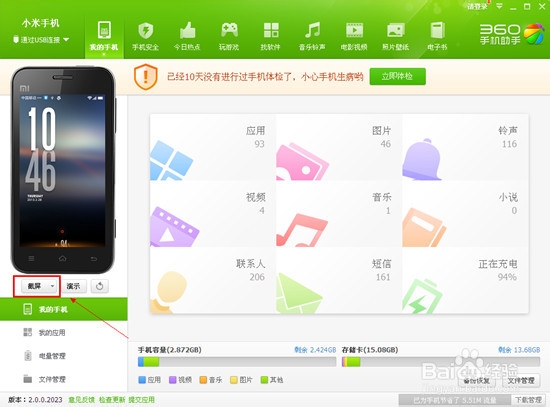Click the phone screen preview thumbnail

coord(62,170)
